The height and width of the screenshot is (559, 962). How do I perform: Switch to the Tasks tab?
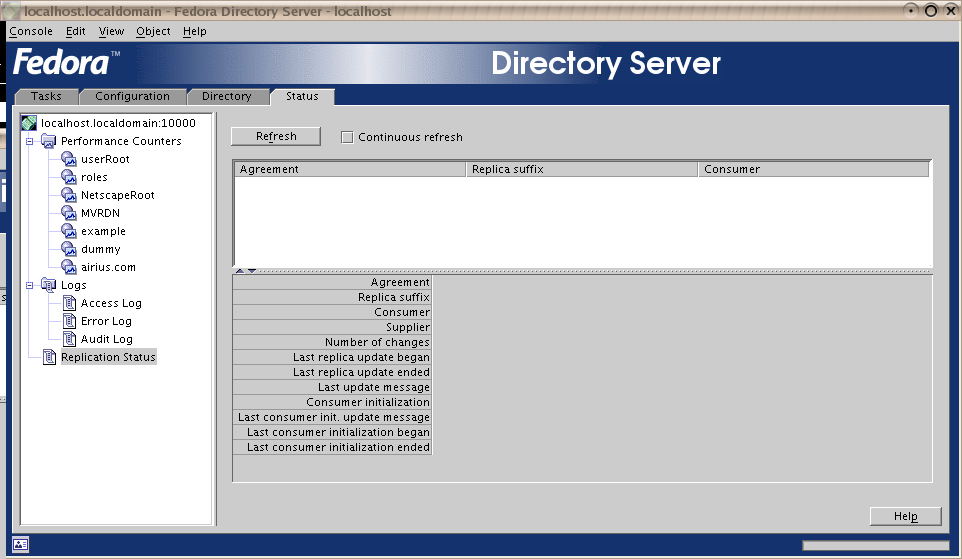[47, 96]
